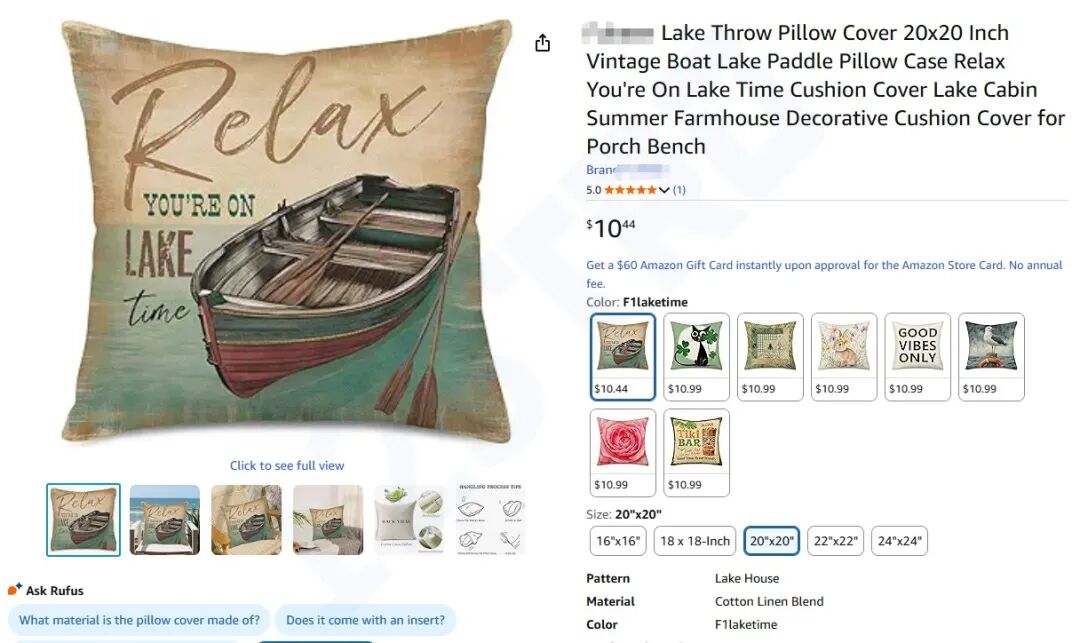Select the F1laketime boat pillow swatch
The image size is (1080, 643).
(x=623, y=356)
